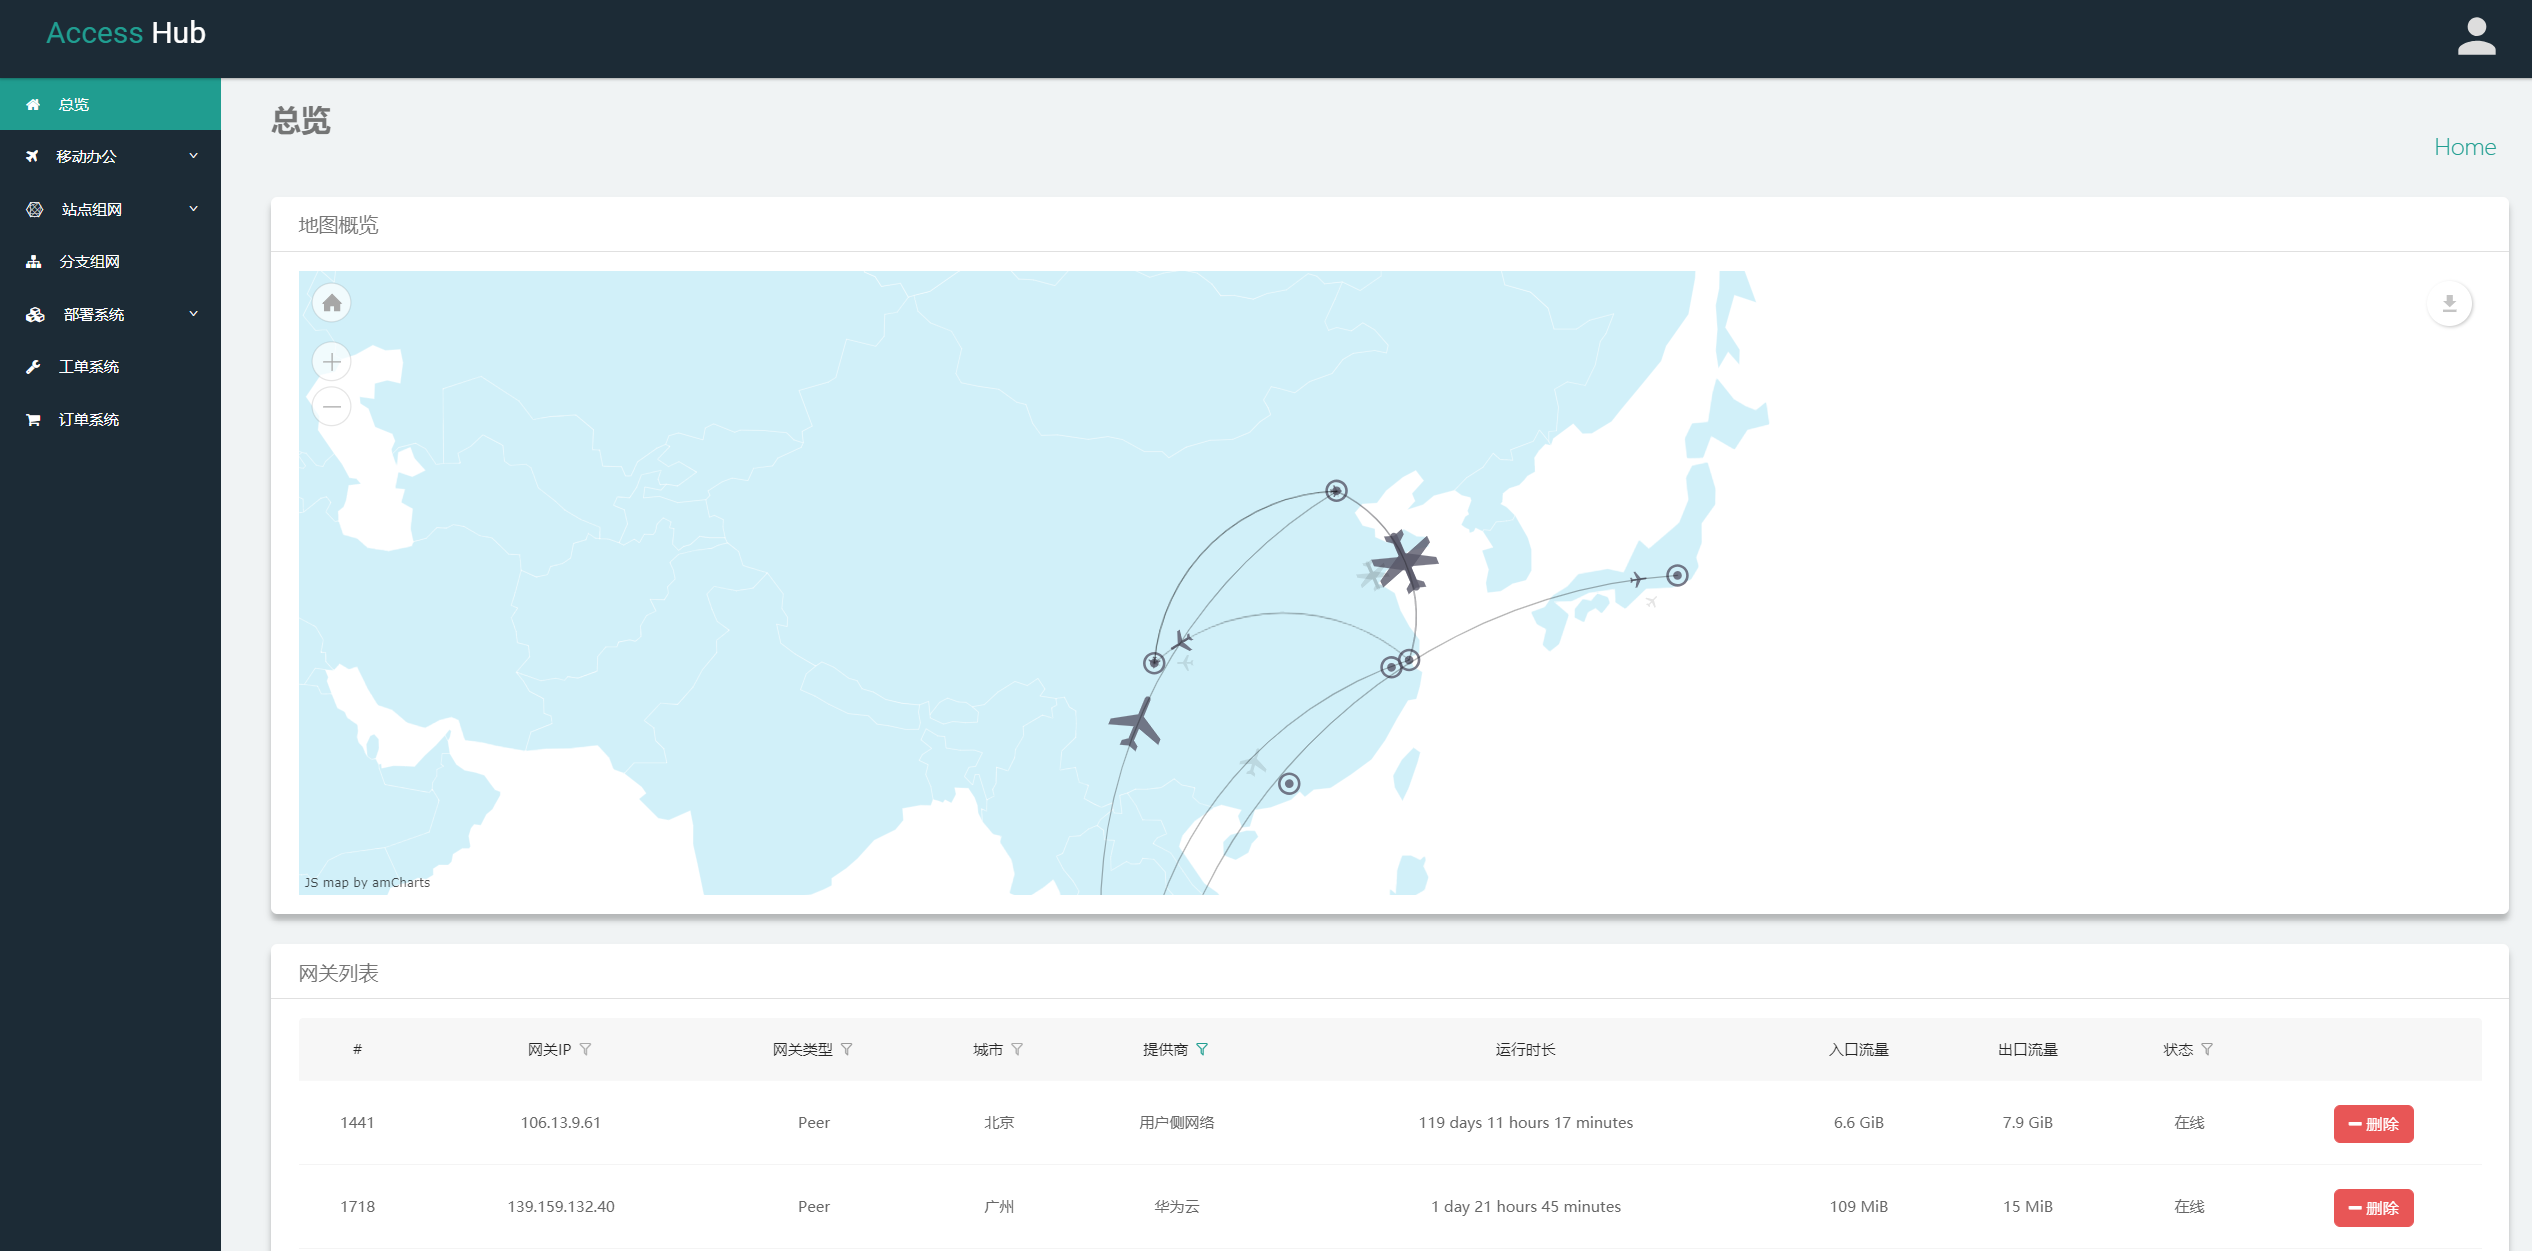Filter by 网关IP column funnel icon
This screenshot has width=2532, height=1251.
[586, 1049]
